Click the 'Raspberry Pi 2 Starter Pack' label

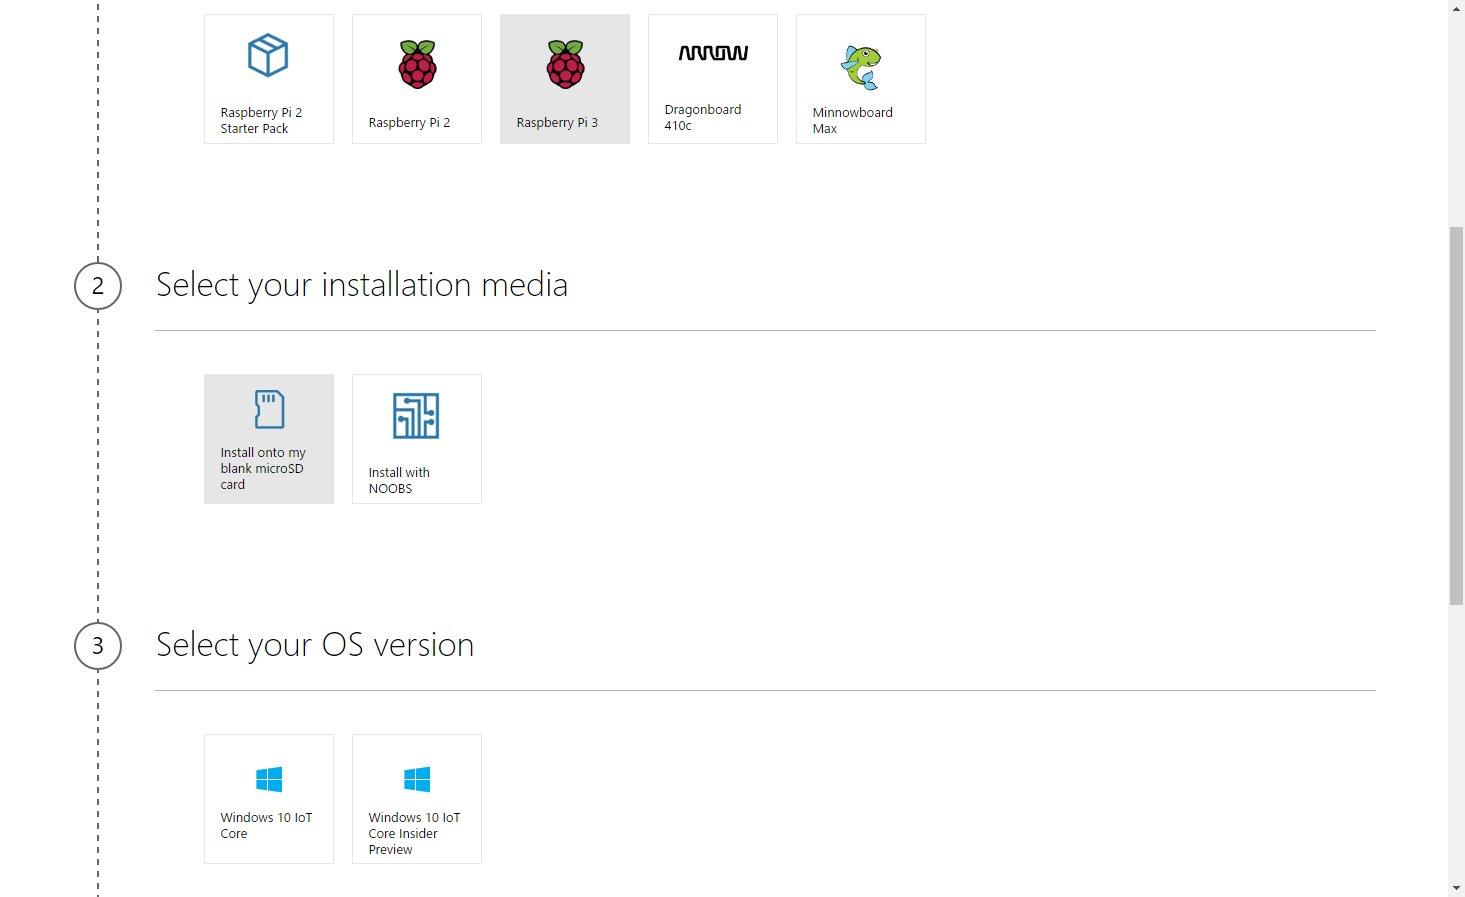261,121
